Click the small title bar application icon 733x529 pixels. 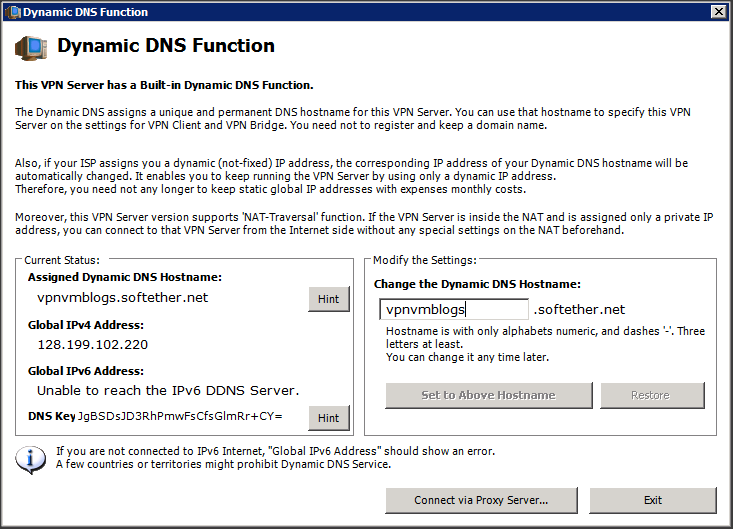11,12
